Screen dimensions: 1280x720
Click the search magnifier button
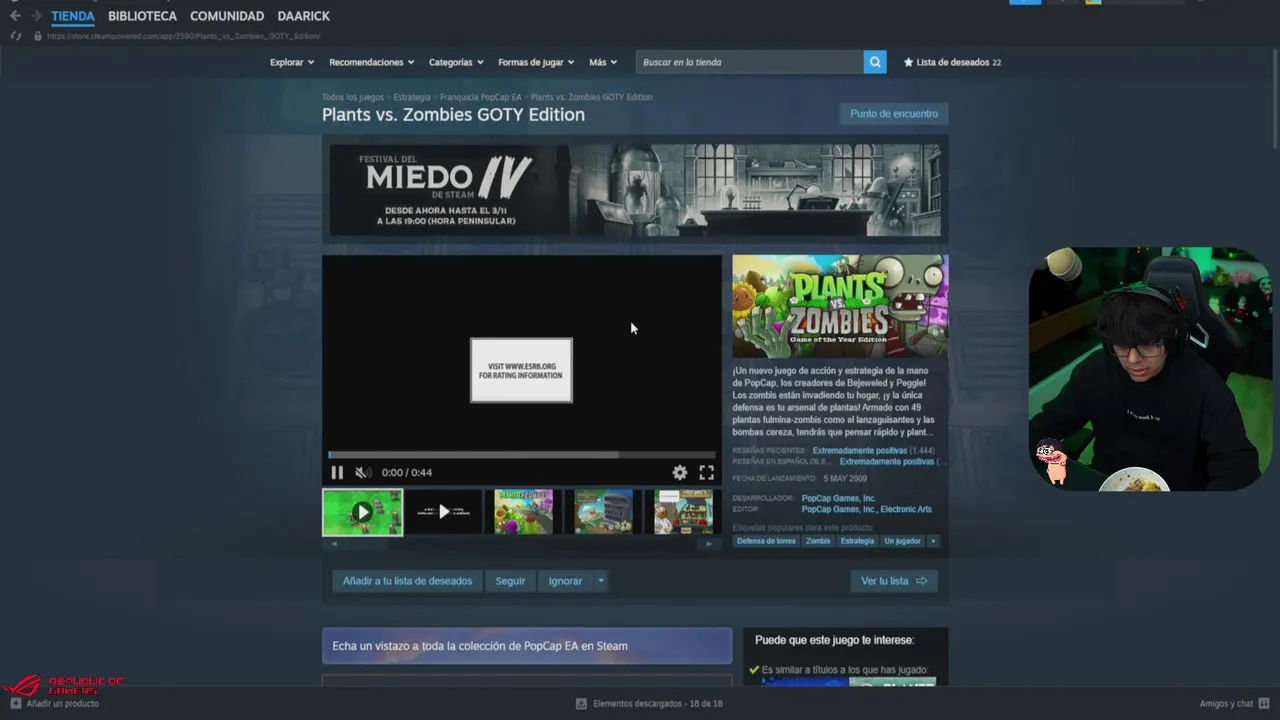tap(875, 62)
